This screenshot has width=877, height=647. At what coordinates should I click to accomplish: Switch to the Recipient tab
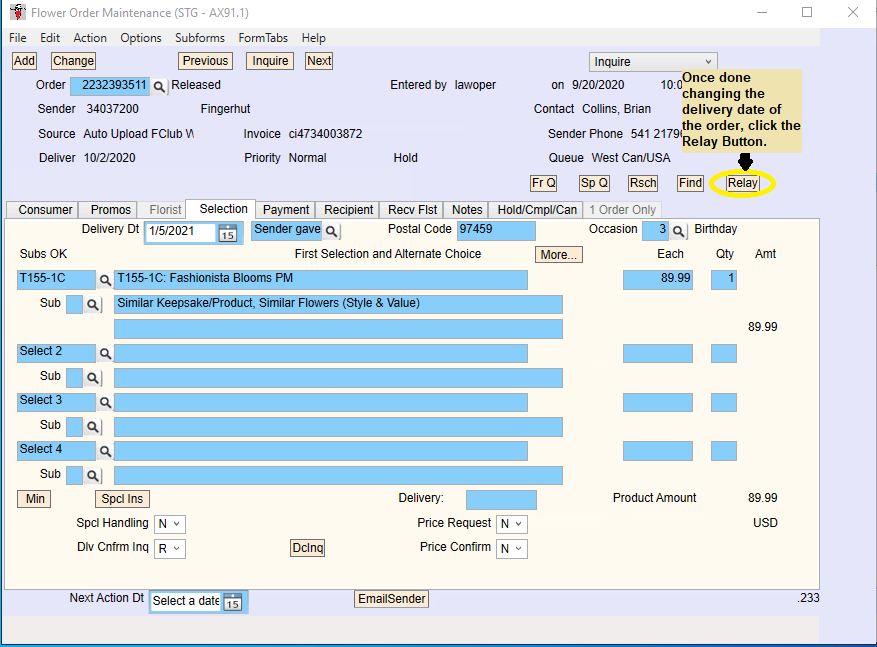pos(348,210)
